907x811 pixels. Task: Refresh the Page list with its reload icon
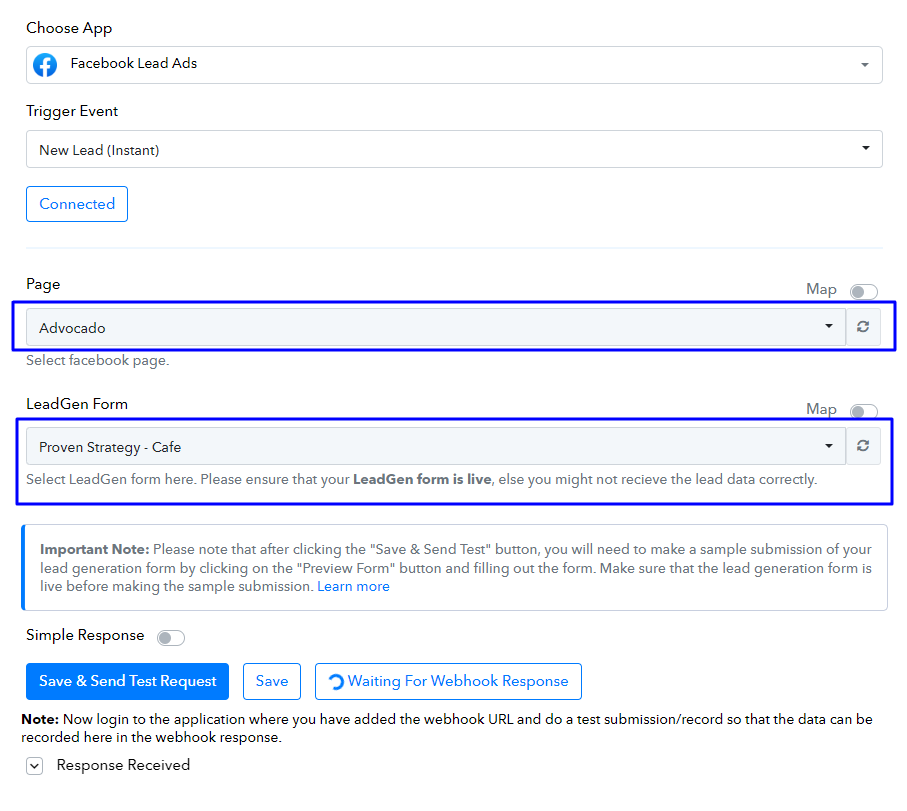coord(863,327)
